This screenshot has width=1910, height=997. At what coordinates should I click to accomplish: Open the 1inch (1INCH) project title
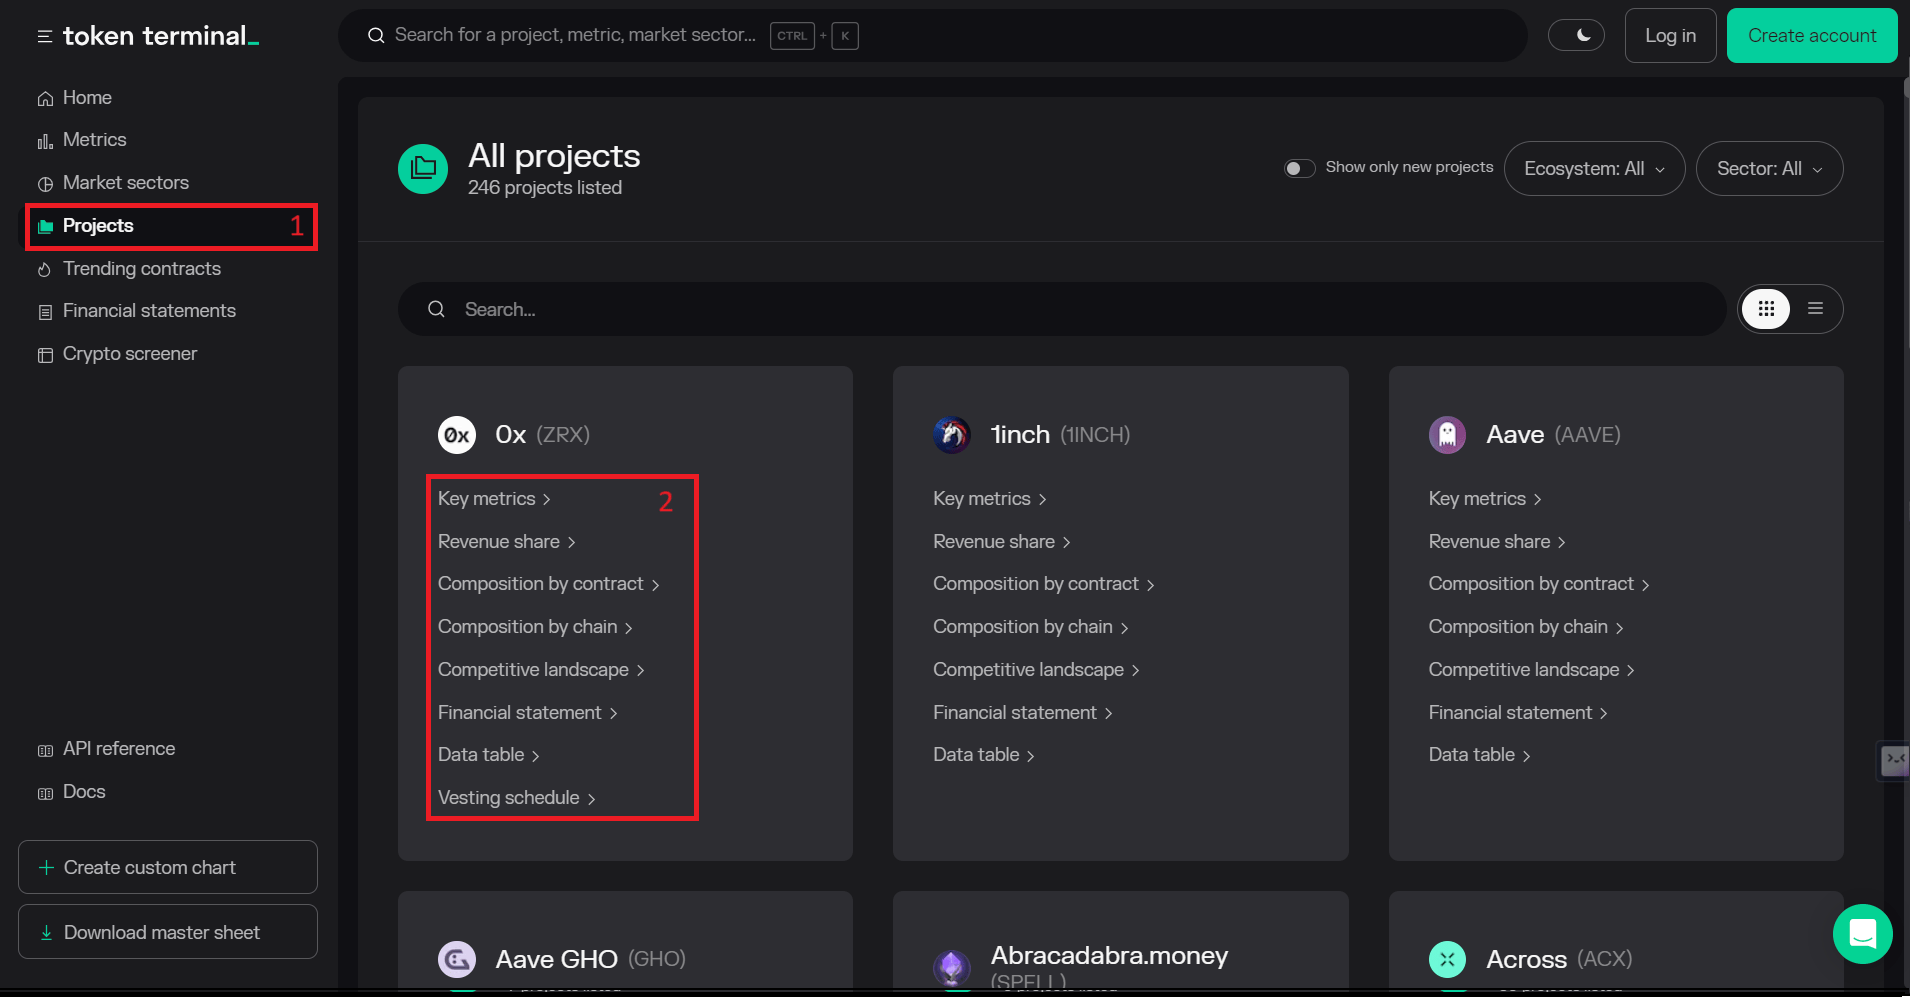pos(1060,435)
